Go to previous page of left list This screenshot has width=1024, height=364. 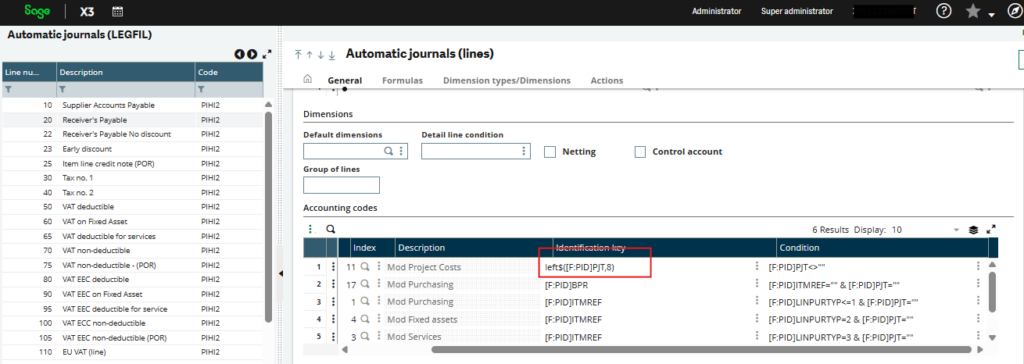point(240,54)
